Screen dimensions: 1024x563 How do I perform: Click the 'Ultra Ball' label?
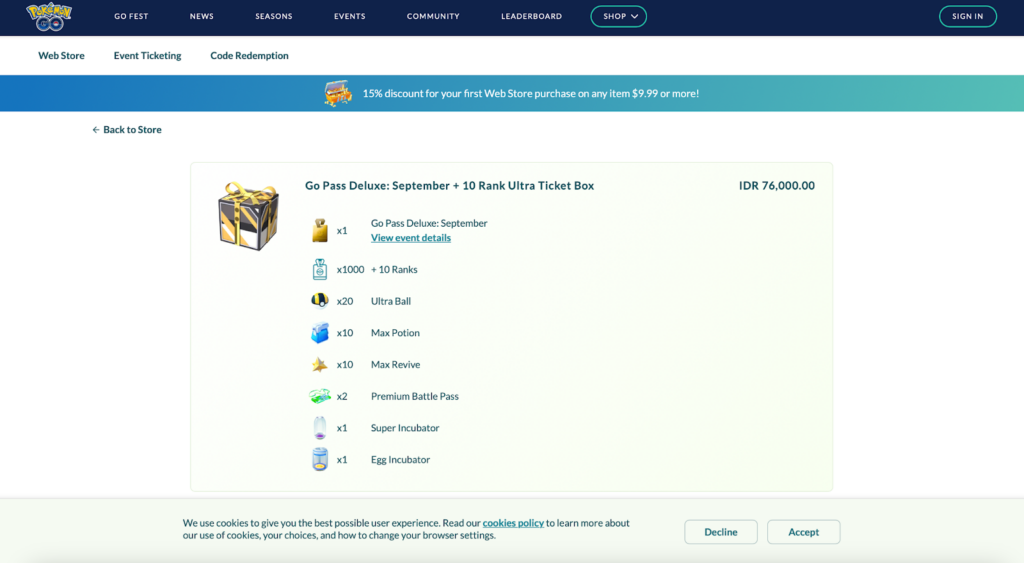coord(391,301)
